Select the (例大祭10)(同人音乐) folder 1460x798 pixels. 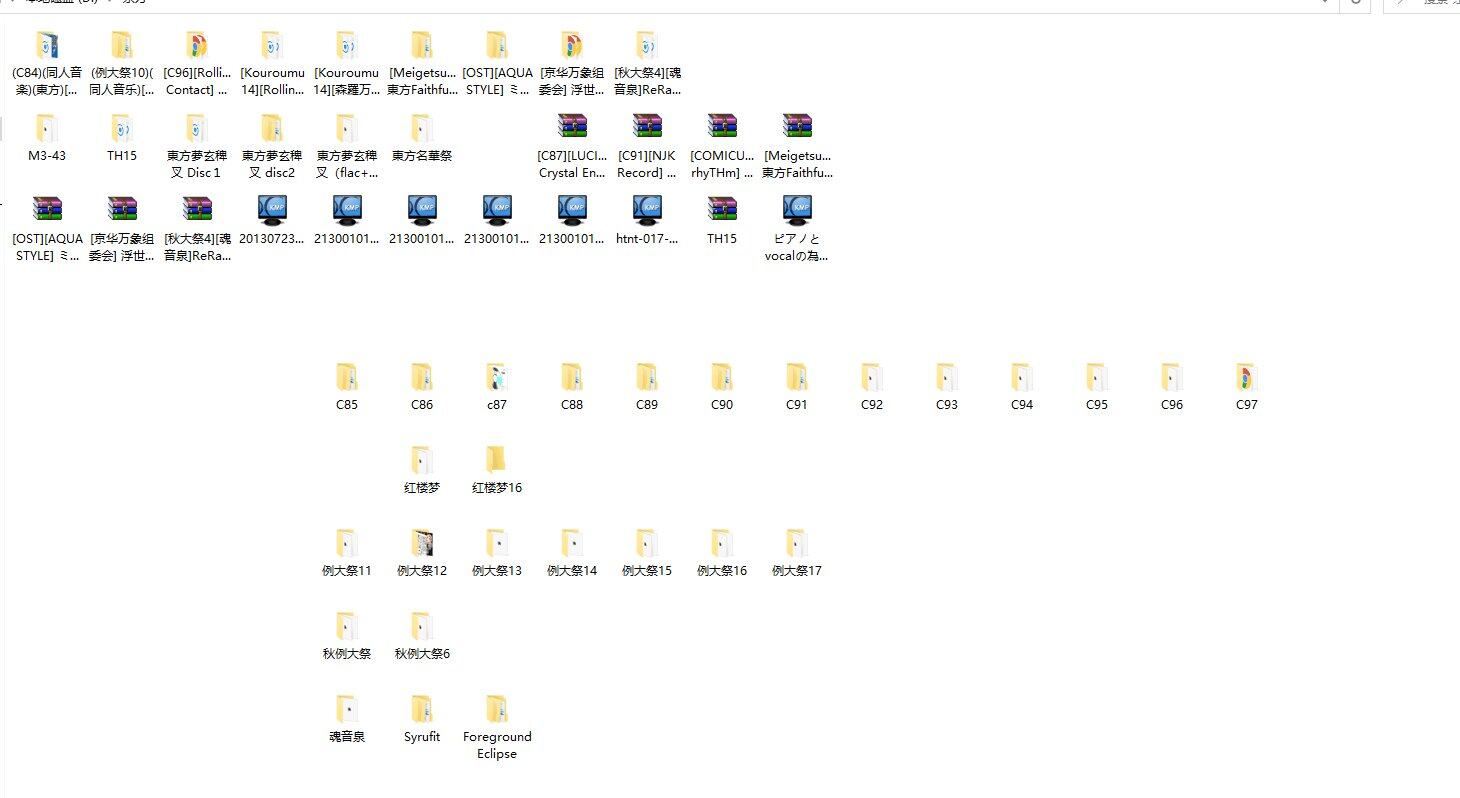click(122, 64)
